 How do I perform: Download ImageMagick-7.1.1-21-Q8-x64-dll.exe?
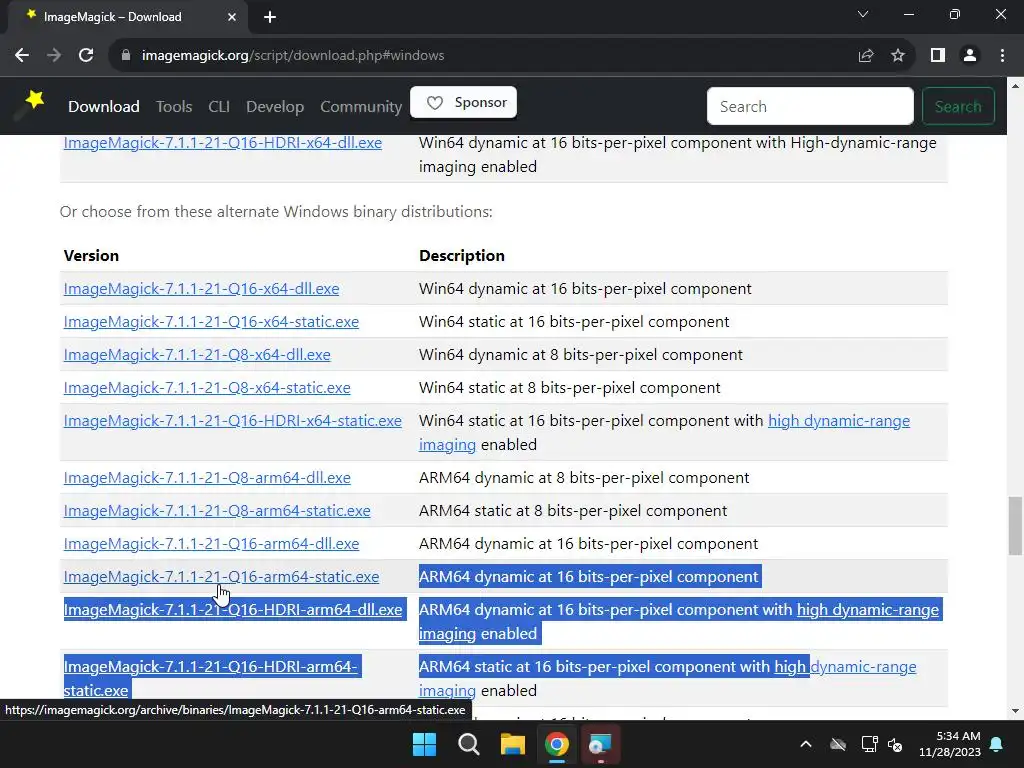point(197,355)
